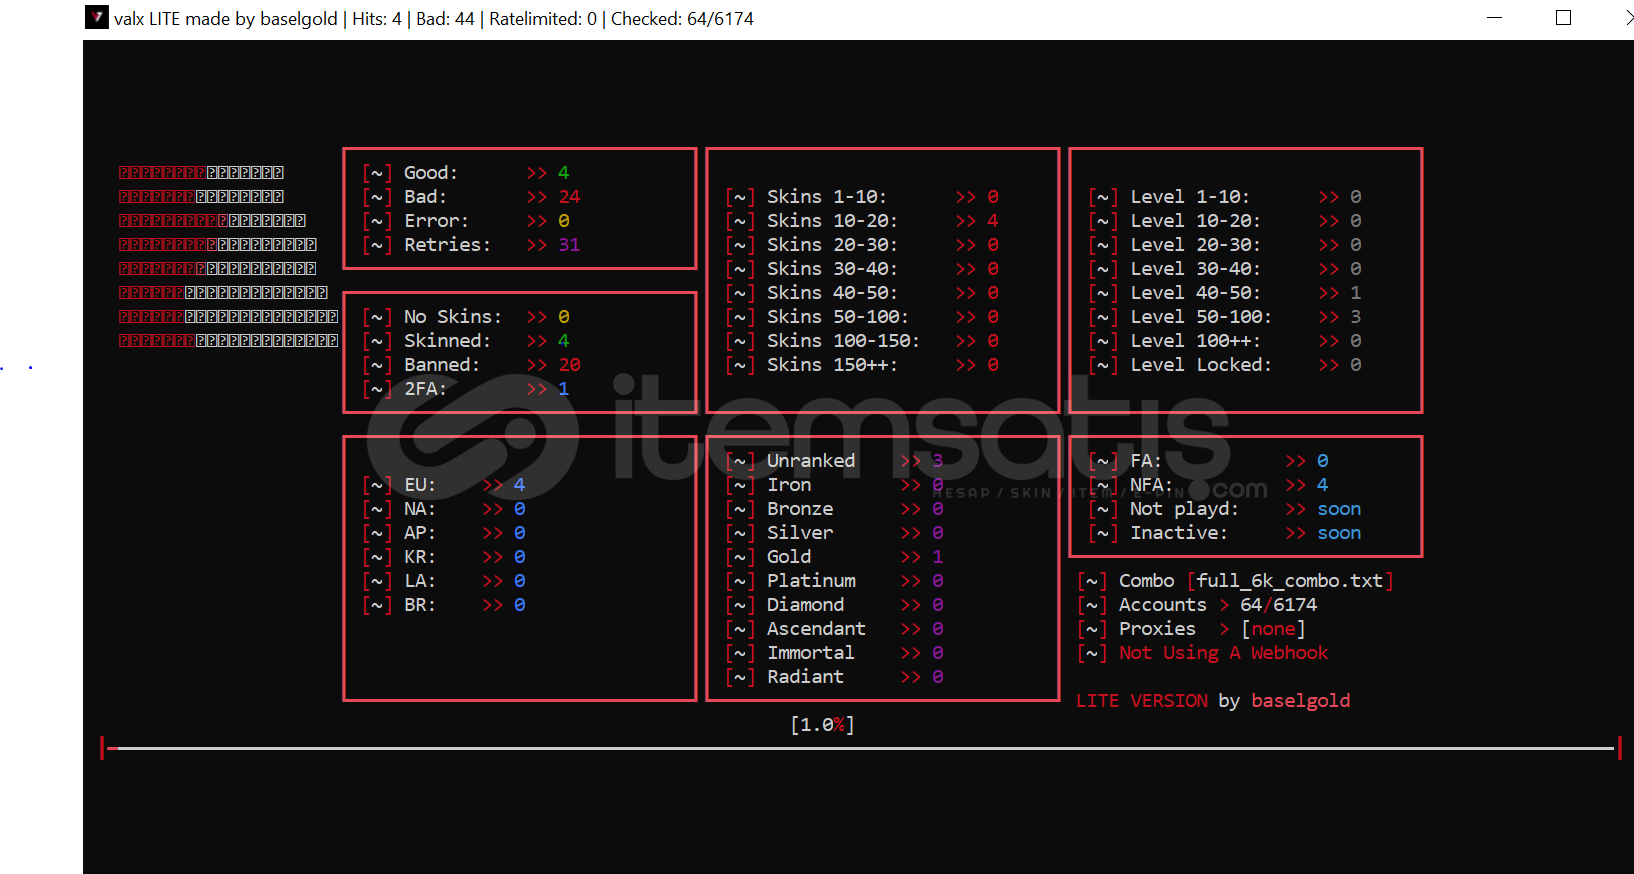The height and width of the screenshot is (874, 1634).
Task: Click the 'Retries:' value 31
Action: (569, 245)
